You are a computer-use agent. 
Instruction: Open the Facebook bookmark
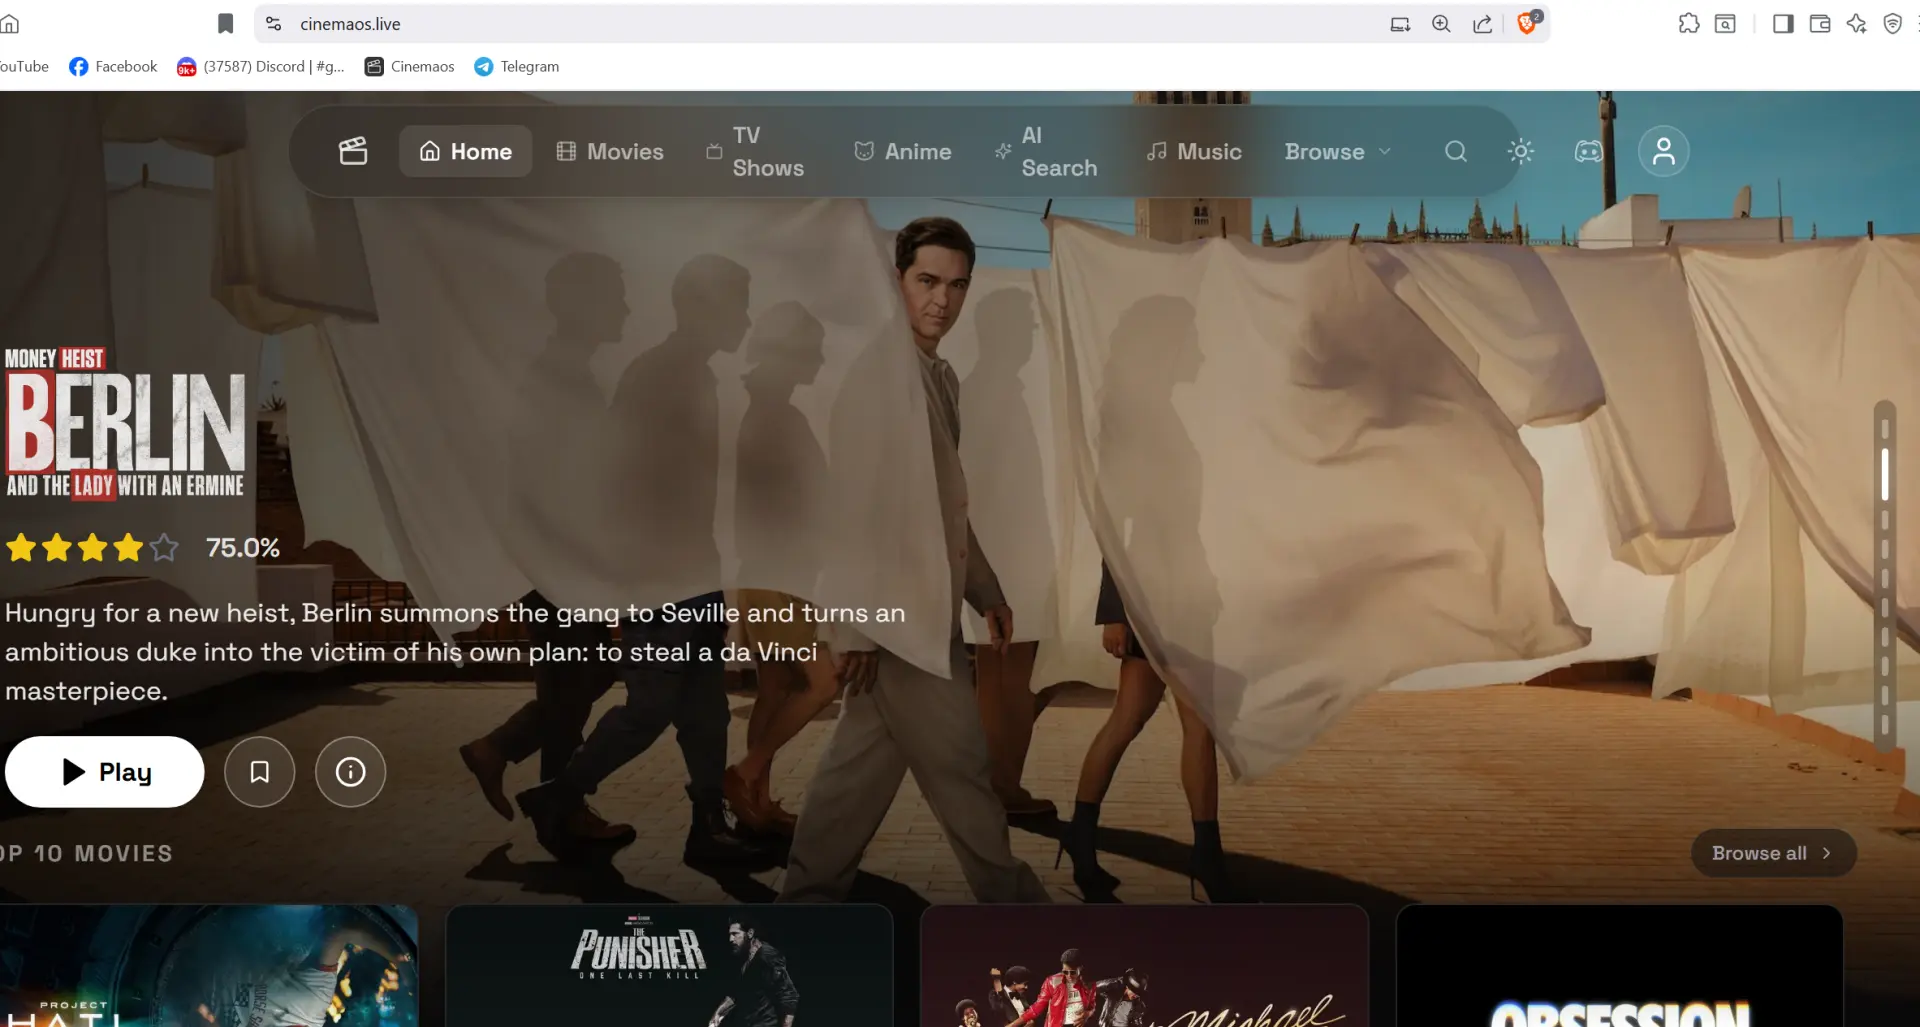(113, 66)
